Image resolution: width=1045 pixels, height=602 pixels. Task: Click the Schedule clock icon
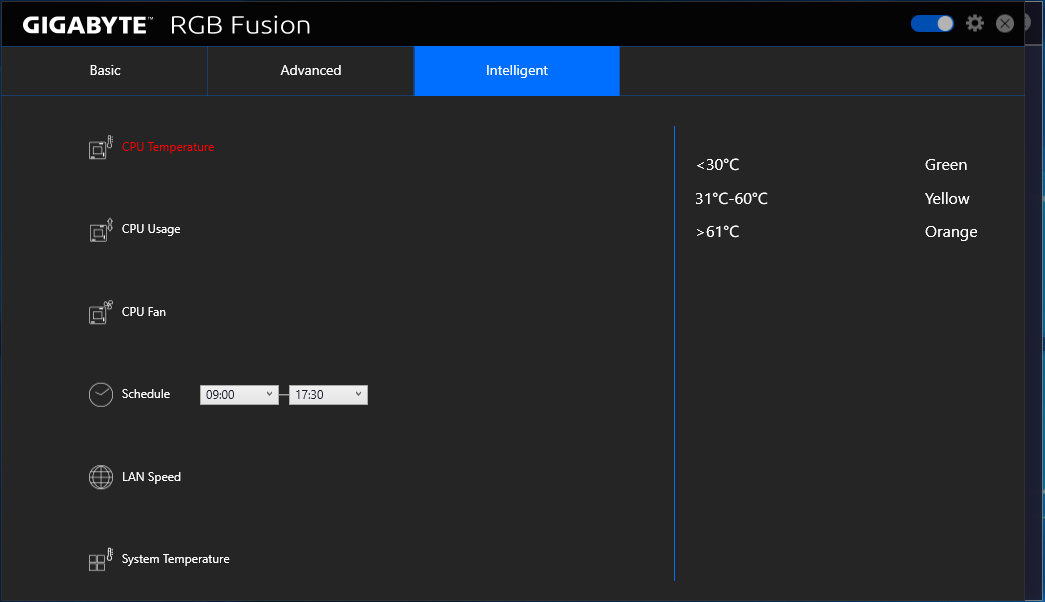click(101, 395)
